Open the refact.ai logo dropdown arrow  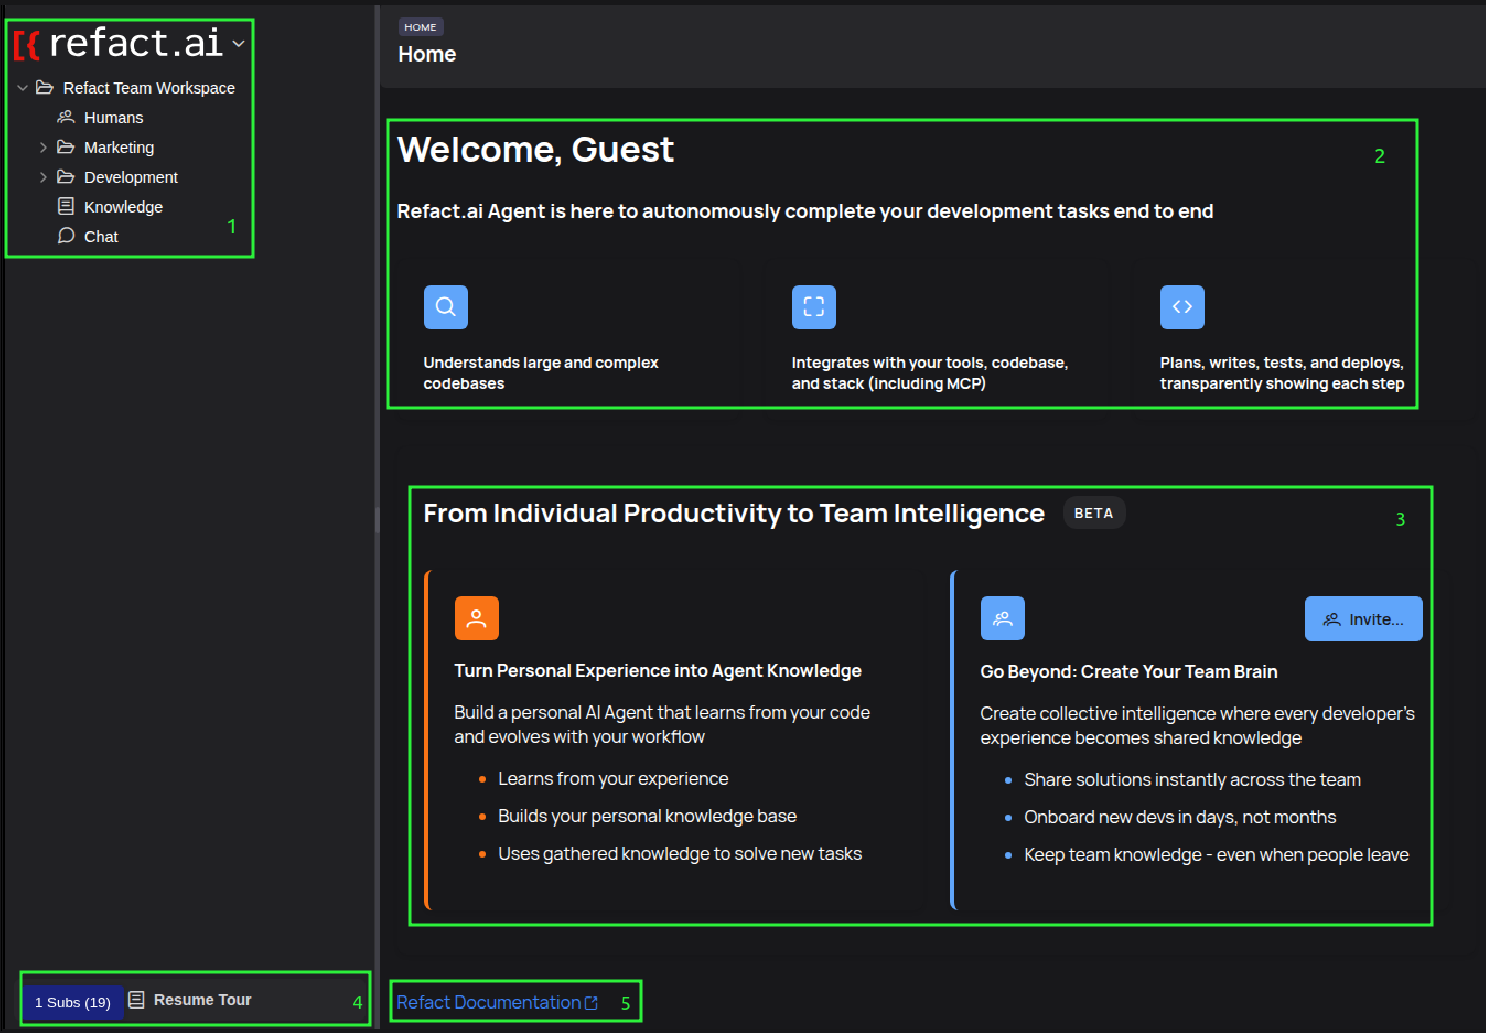coord(238,44)
